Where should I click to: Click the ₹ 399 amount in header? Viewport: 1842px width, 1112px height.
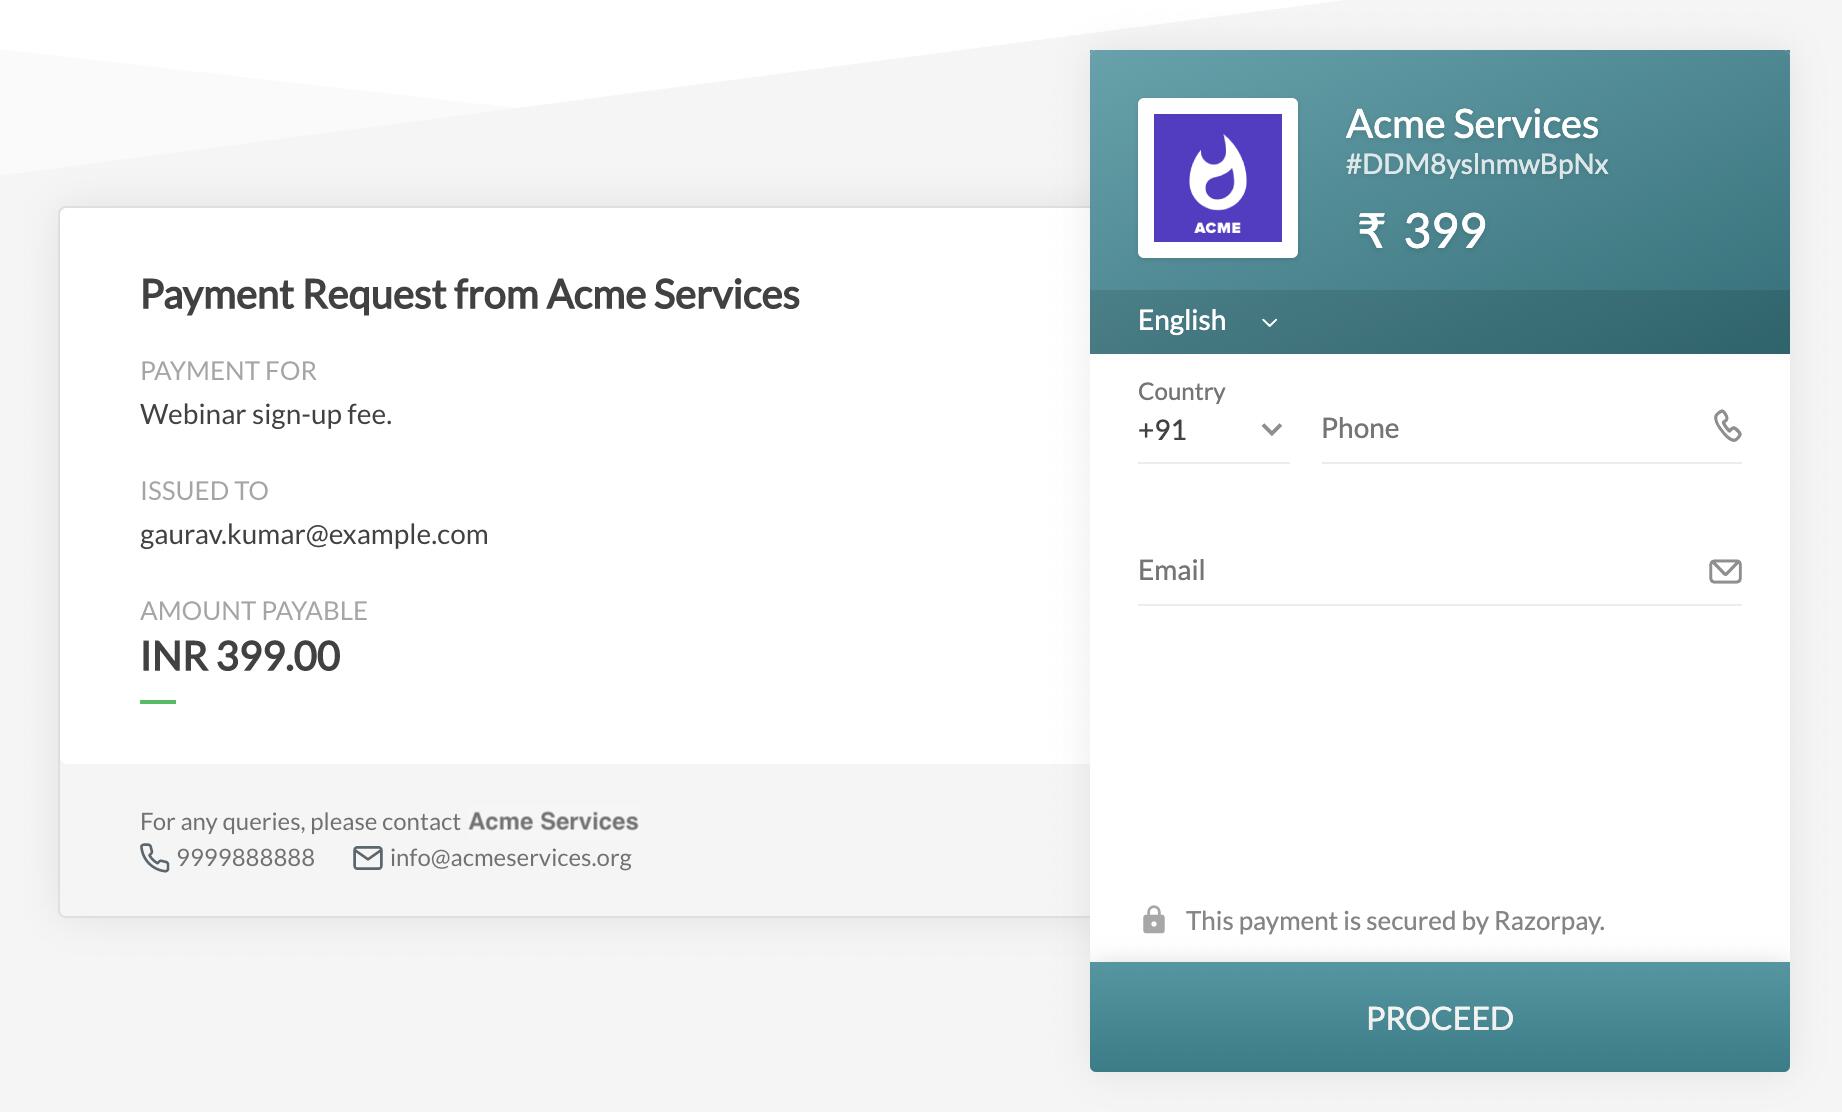click(x=1422, y=231)
